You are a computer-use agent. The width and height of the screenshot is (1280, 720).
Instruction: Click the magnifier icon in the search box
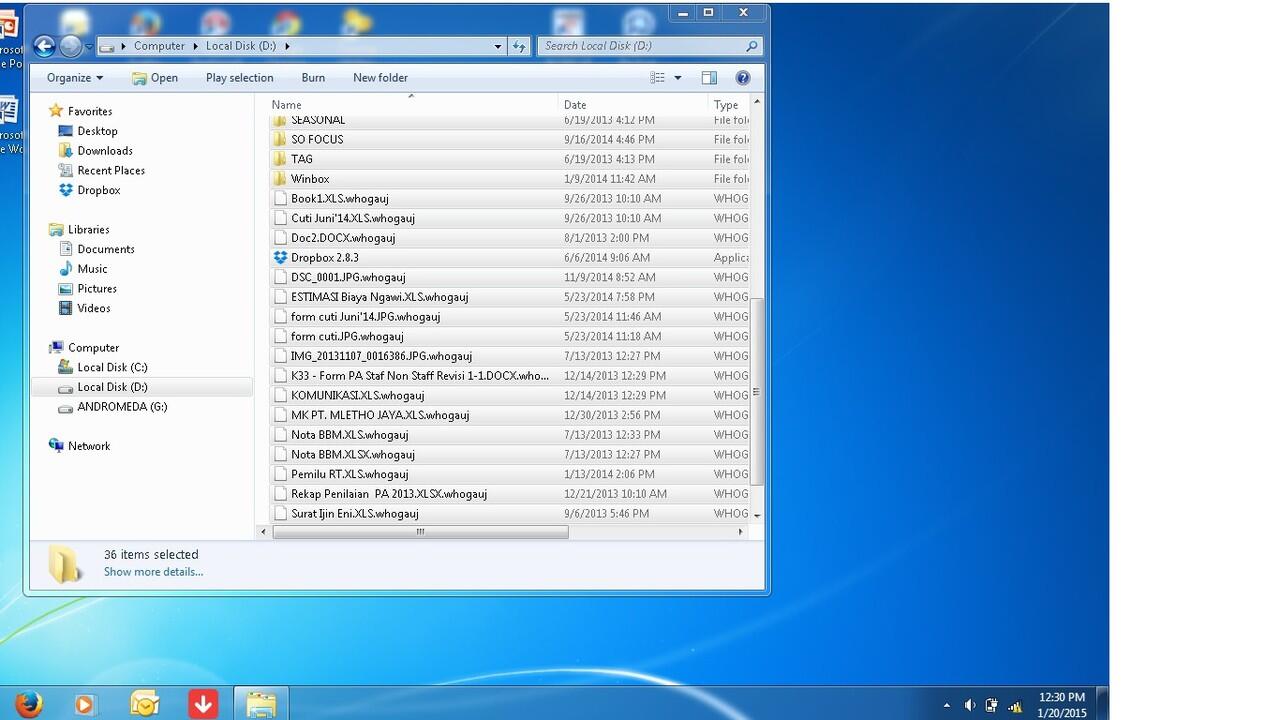tap(752, 46)
